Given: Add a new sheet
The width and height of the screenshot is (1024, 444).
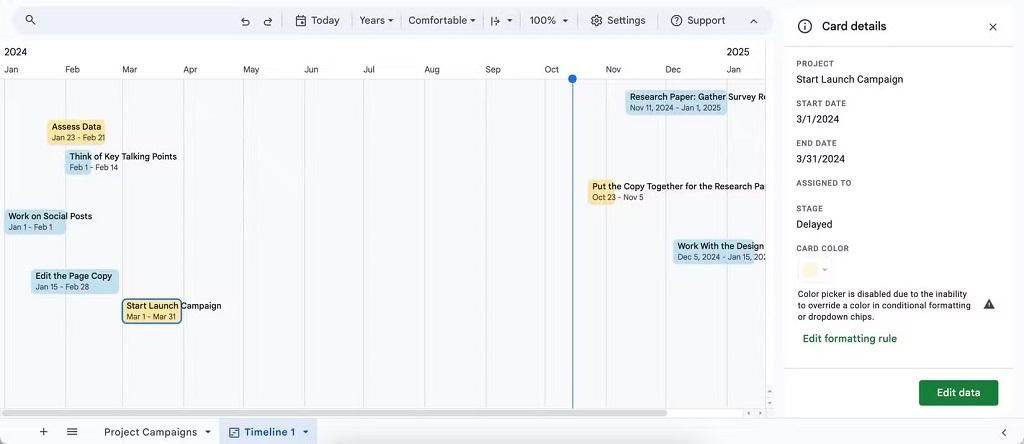Looking at the screenshot, I should point(44,432).
